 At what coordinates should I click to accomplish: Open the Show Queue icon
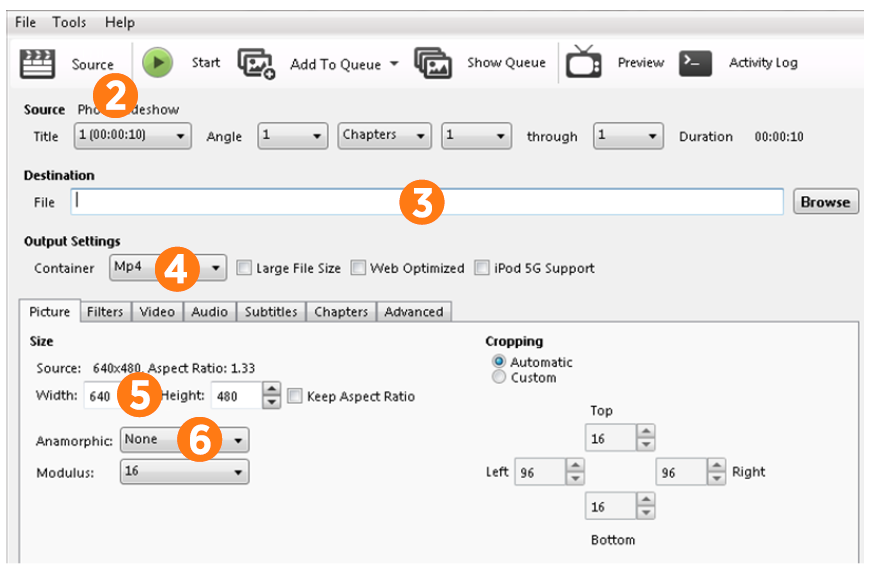pos(433,63)
